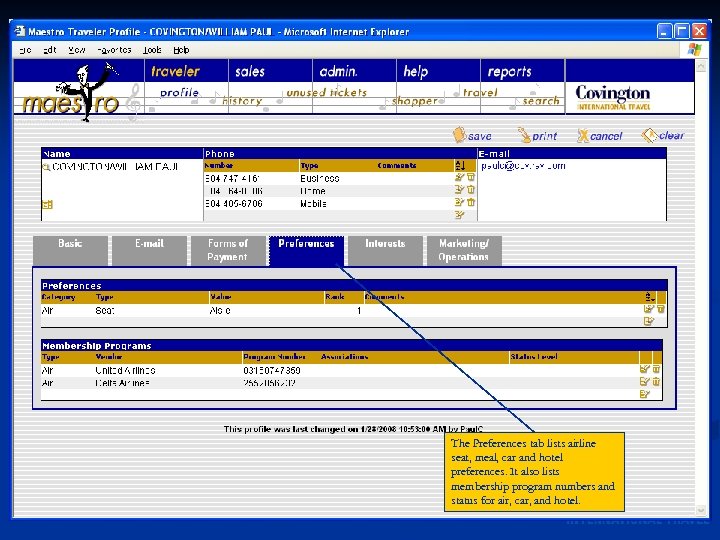Switch to the E-mail tab
This screenshot has width=720, height=540.
pos(149,250)
